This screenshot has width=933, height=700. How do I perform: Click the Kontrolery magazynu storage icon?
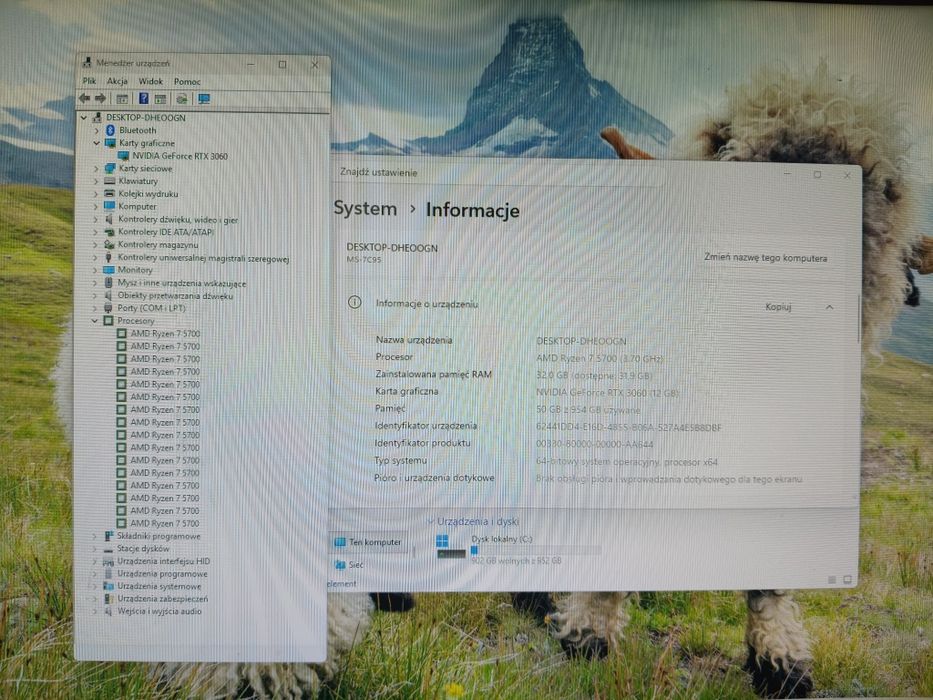[109, 245]
